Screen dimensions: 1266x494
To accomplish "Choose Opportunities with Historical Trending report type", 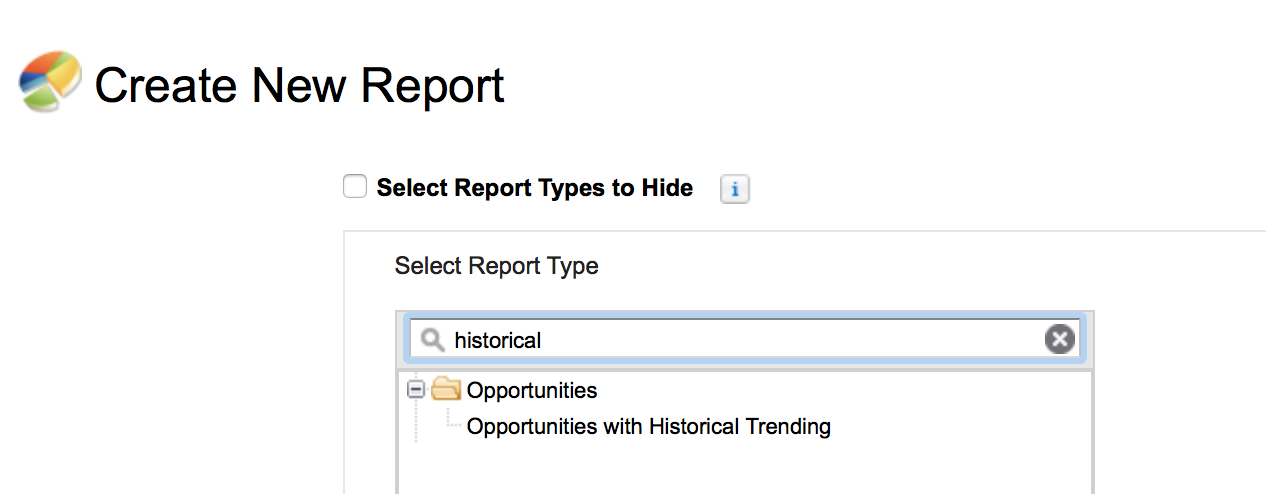I will (649, 427).
